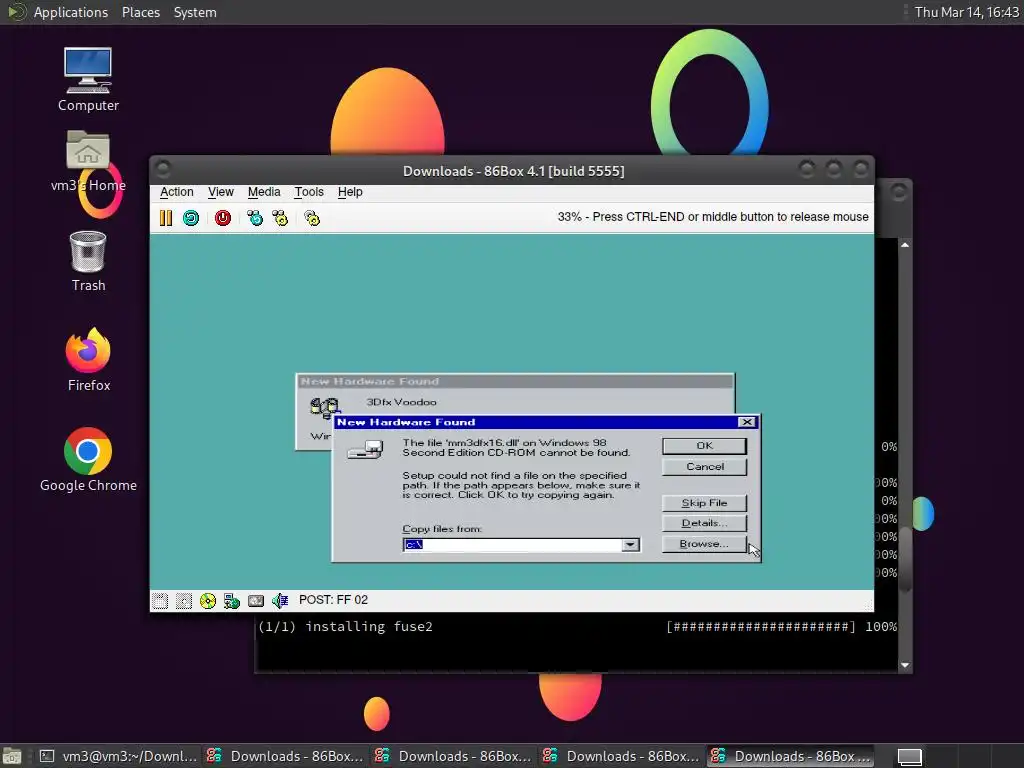1024x768 pixels.
Task: Open the Media menu
Action: (264, 192)
